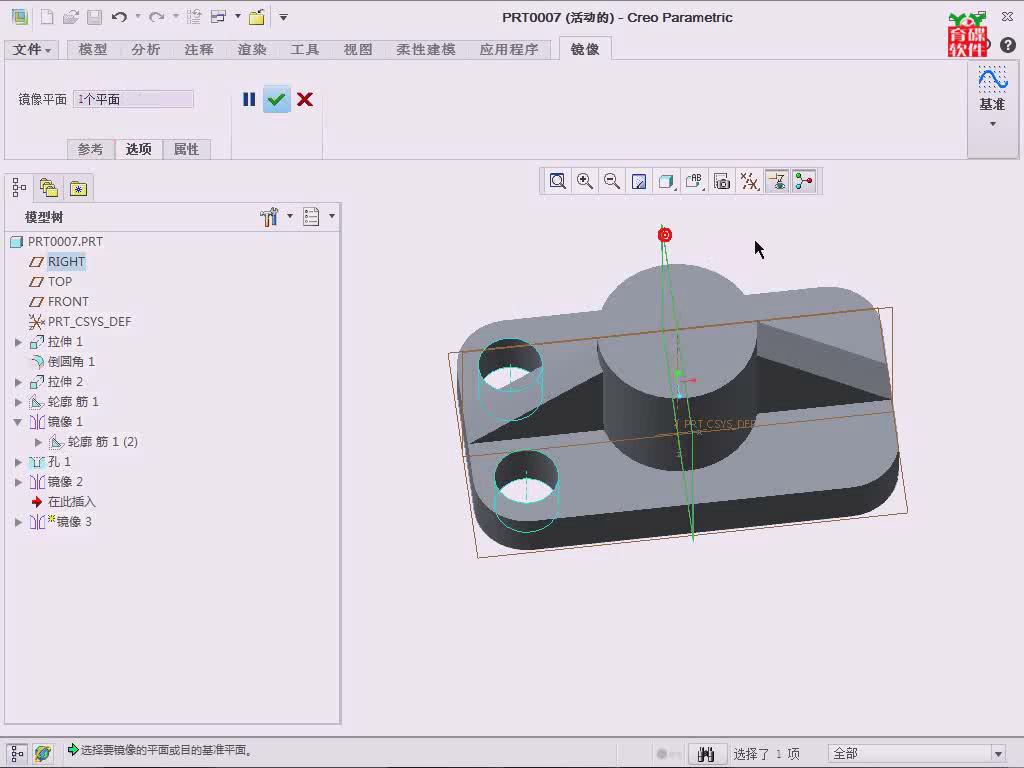1024x768 pixels.
Task: Open the 属性 panel tab
Action: 186,149
